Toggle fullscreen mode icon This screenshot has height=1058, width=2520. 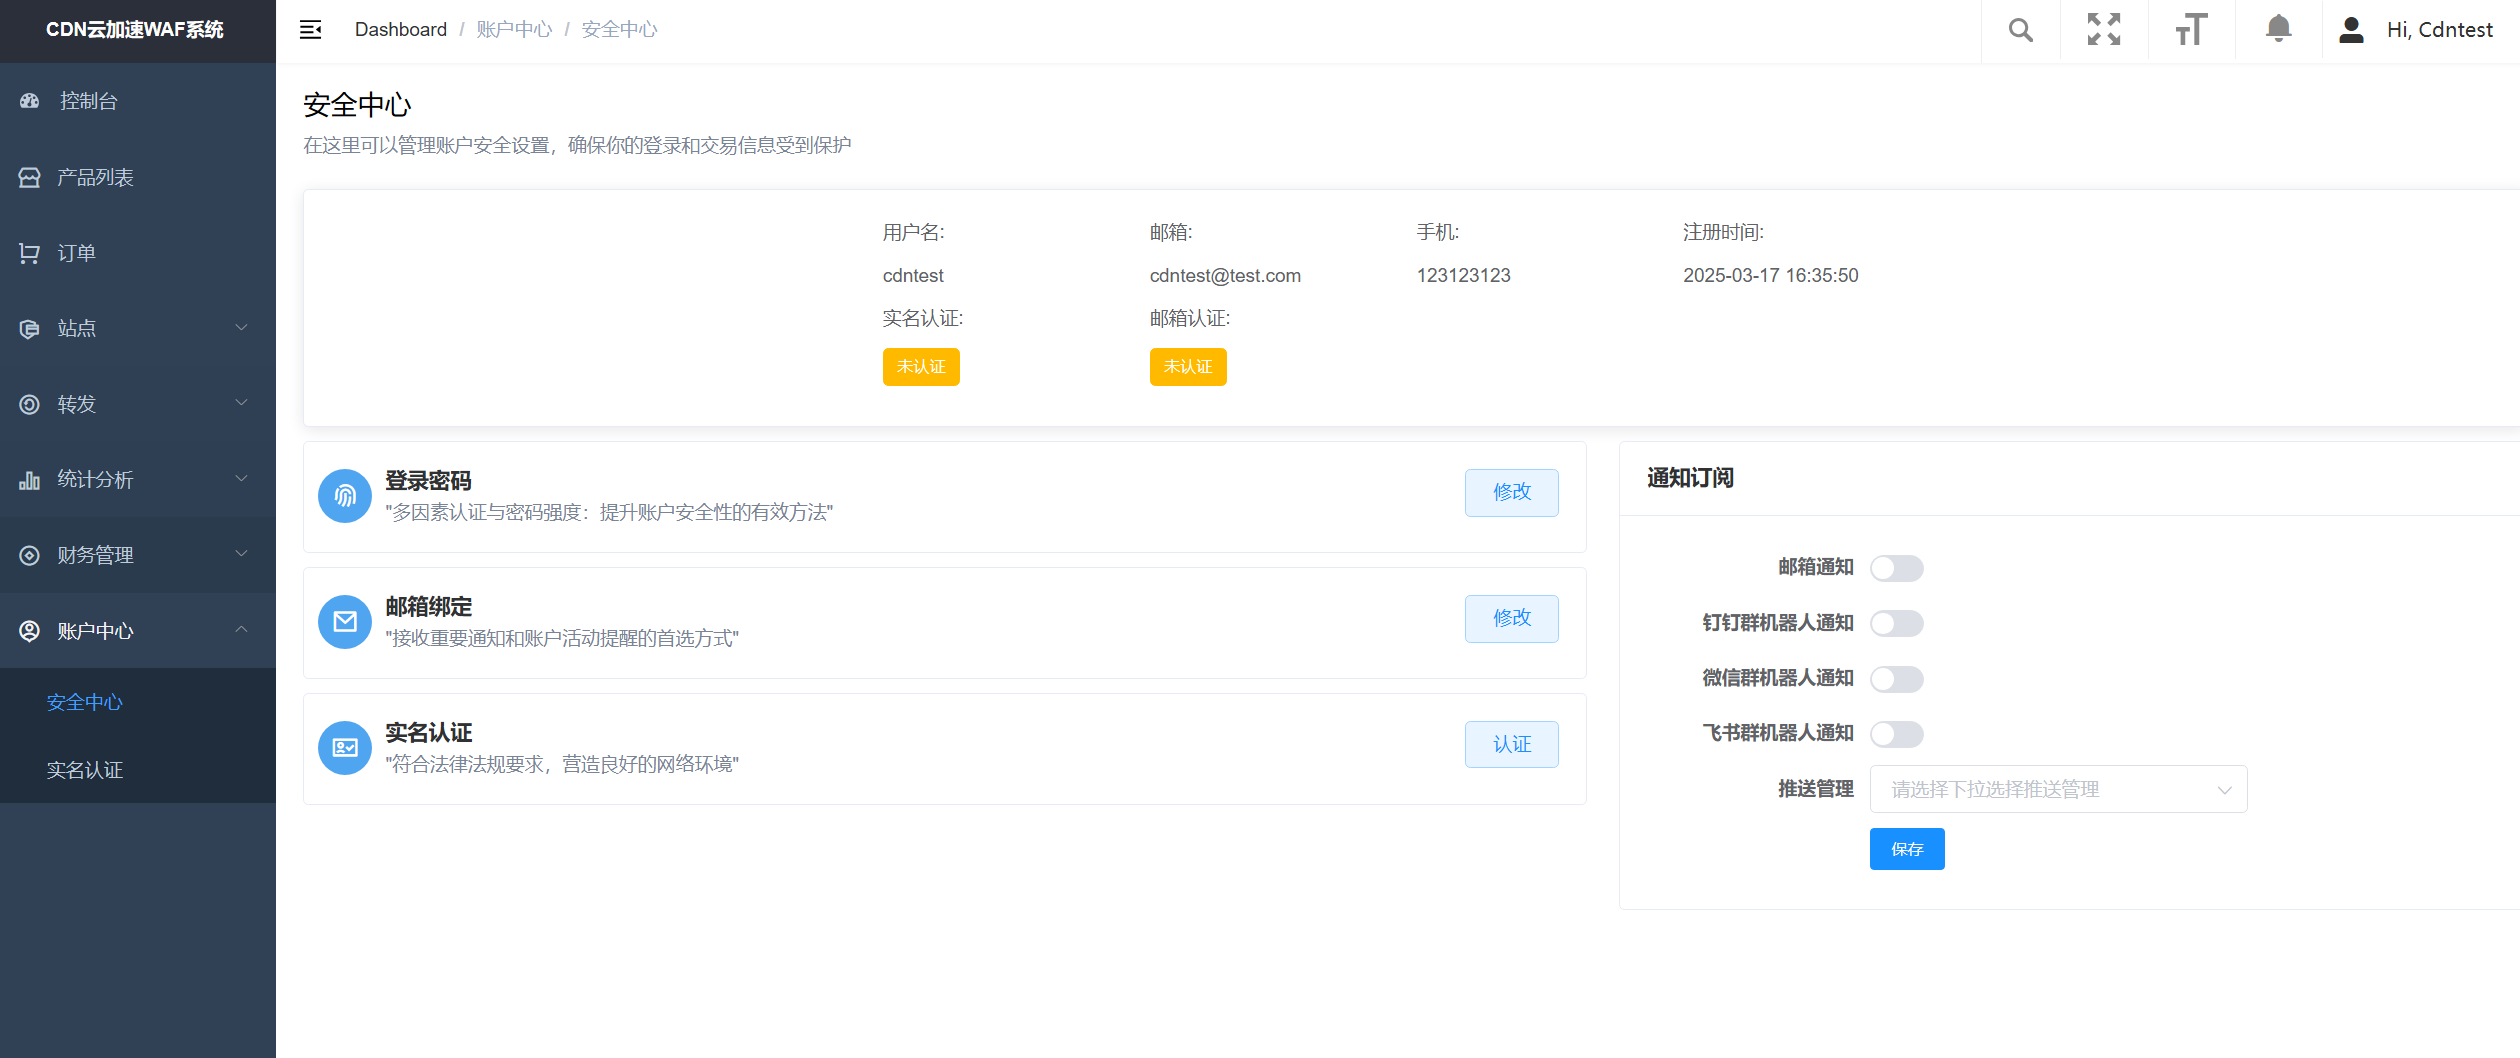click(2104, 30)
